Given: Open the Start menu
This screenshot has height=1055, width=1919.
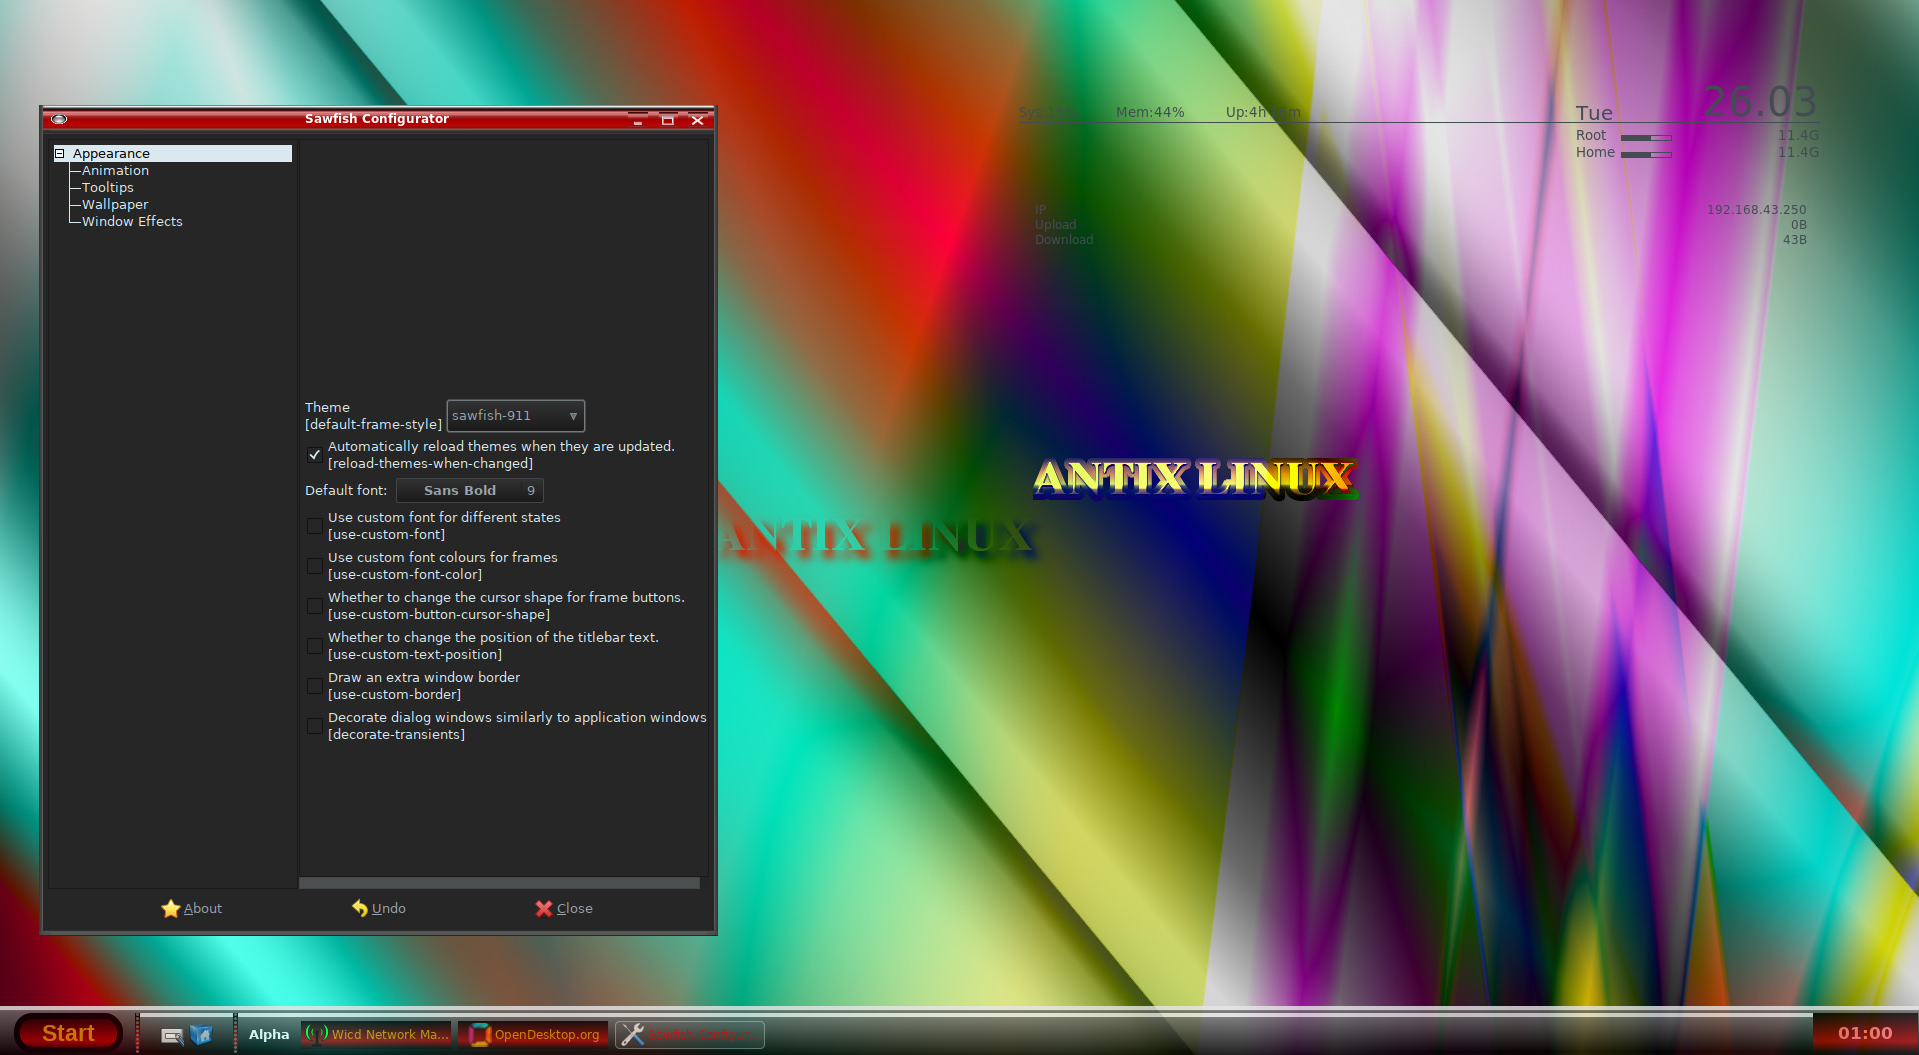Looking at the screenshot, I should tap(68, 1033).
